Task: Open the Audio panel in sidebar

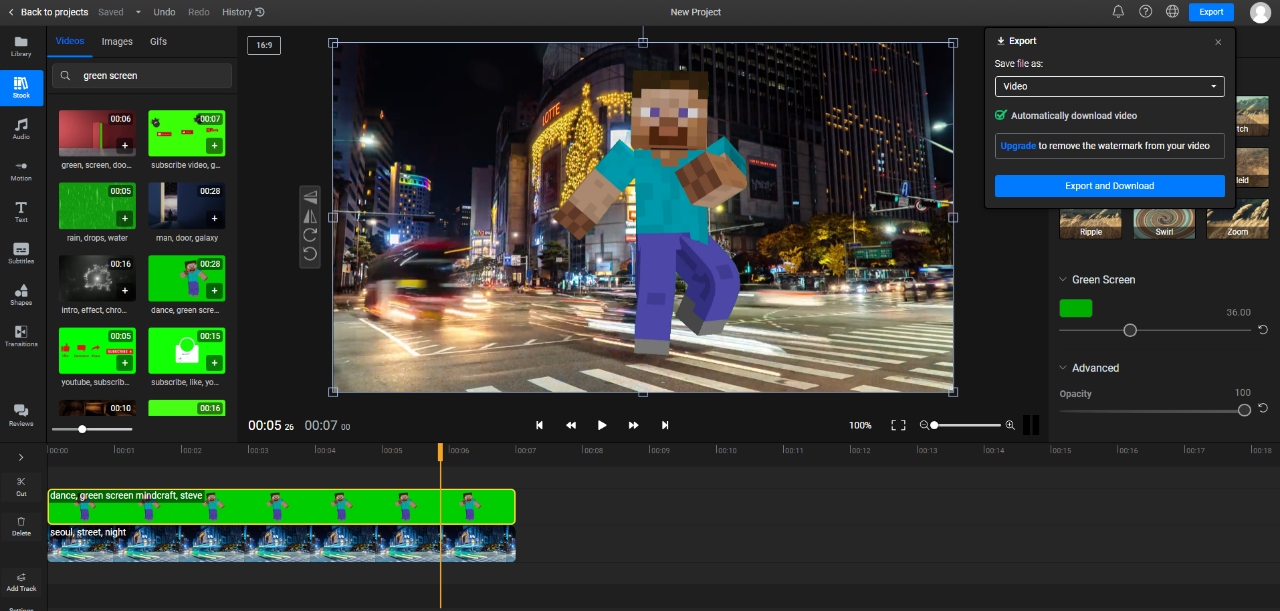Action: (21, 129)
